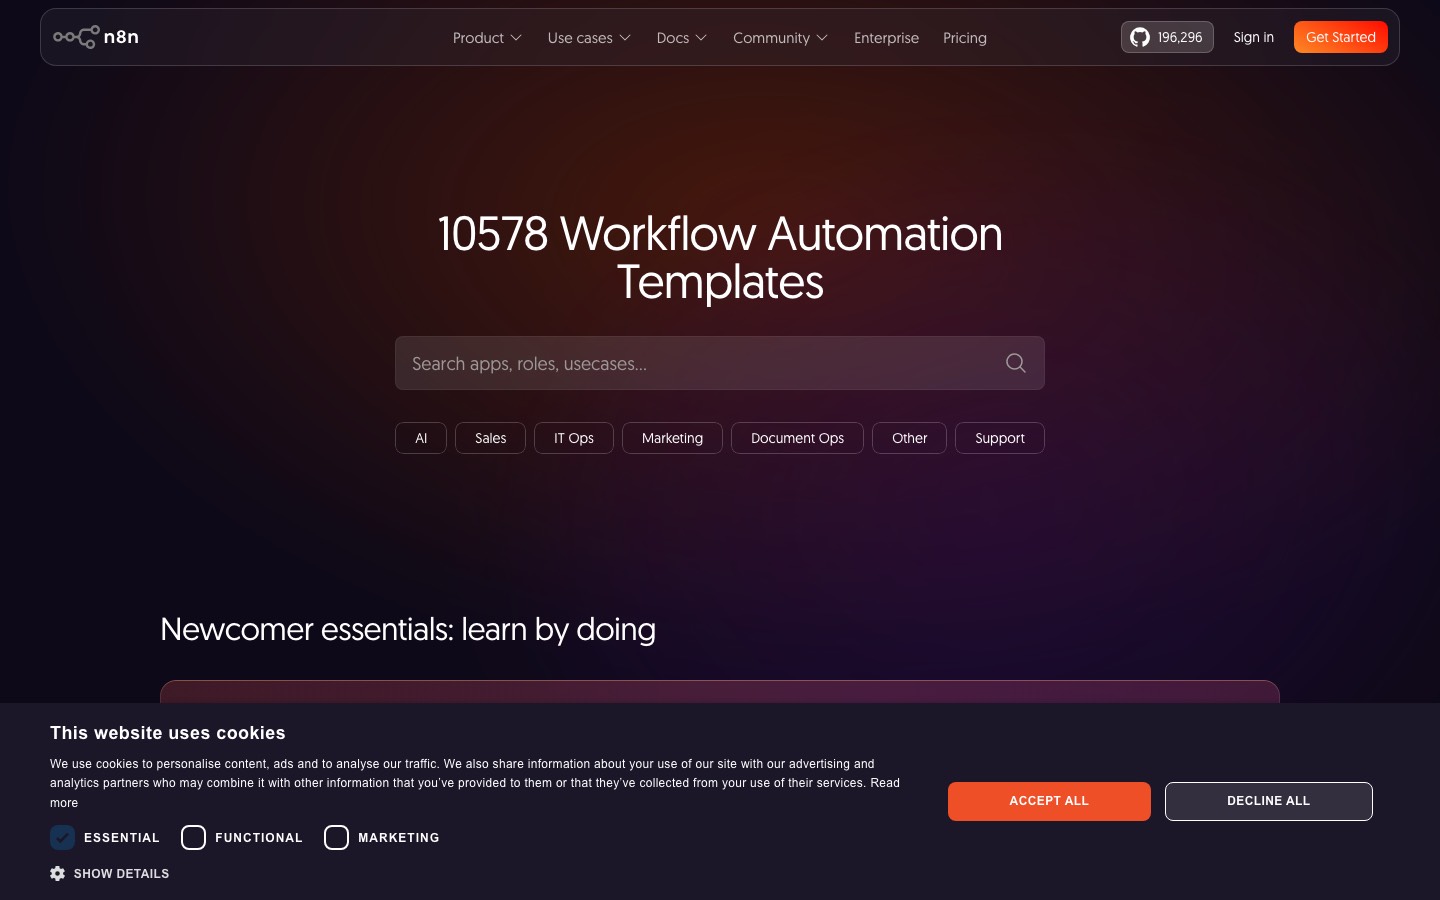The image size is (1440, 900).
Task: Expand the Product dropdown menu
Action: 487,38
